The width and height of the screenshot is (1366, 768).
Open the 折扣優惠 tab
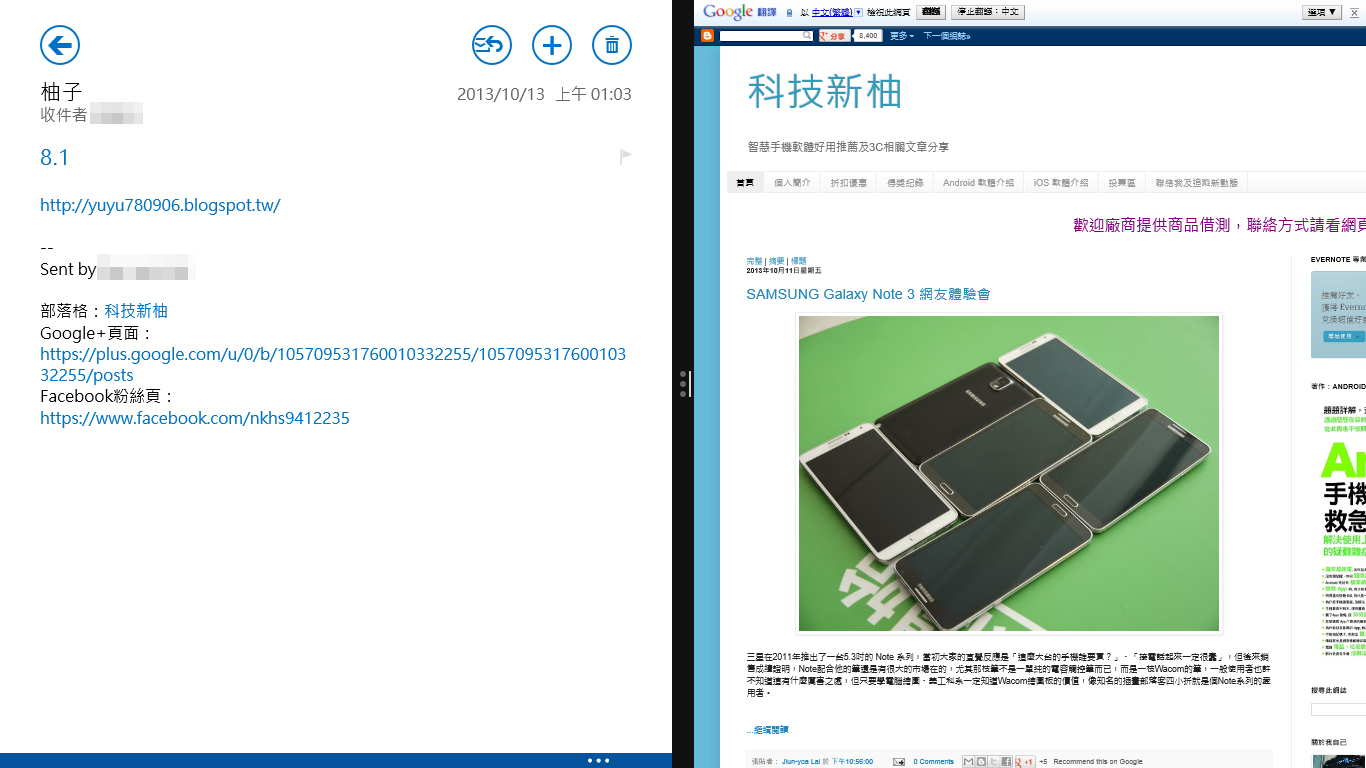click(848, 183)
